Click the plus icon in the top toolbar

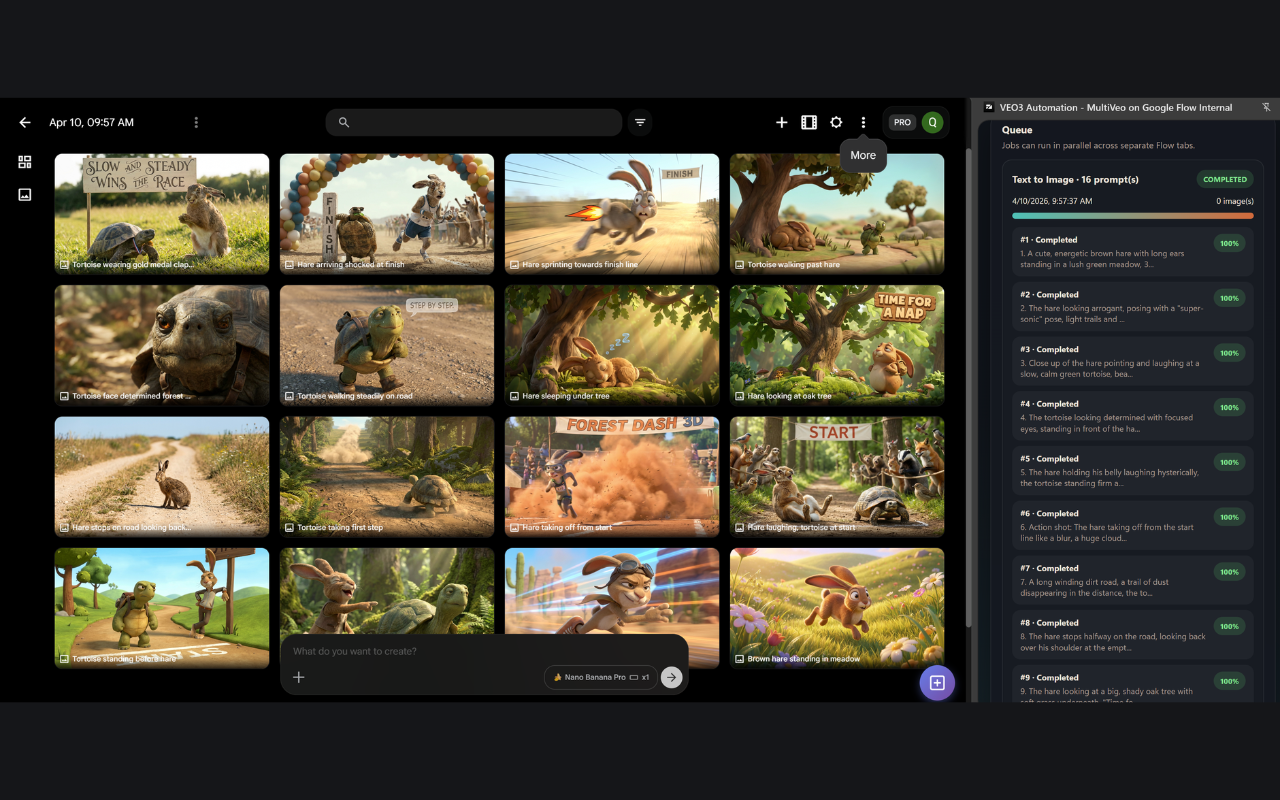pos(782,122)
